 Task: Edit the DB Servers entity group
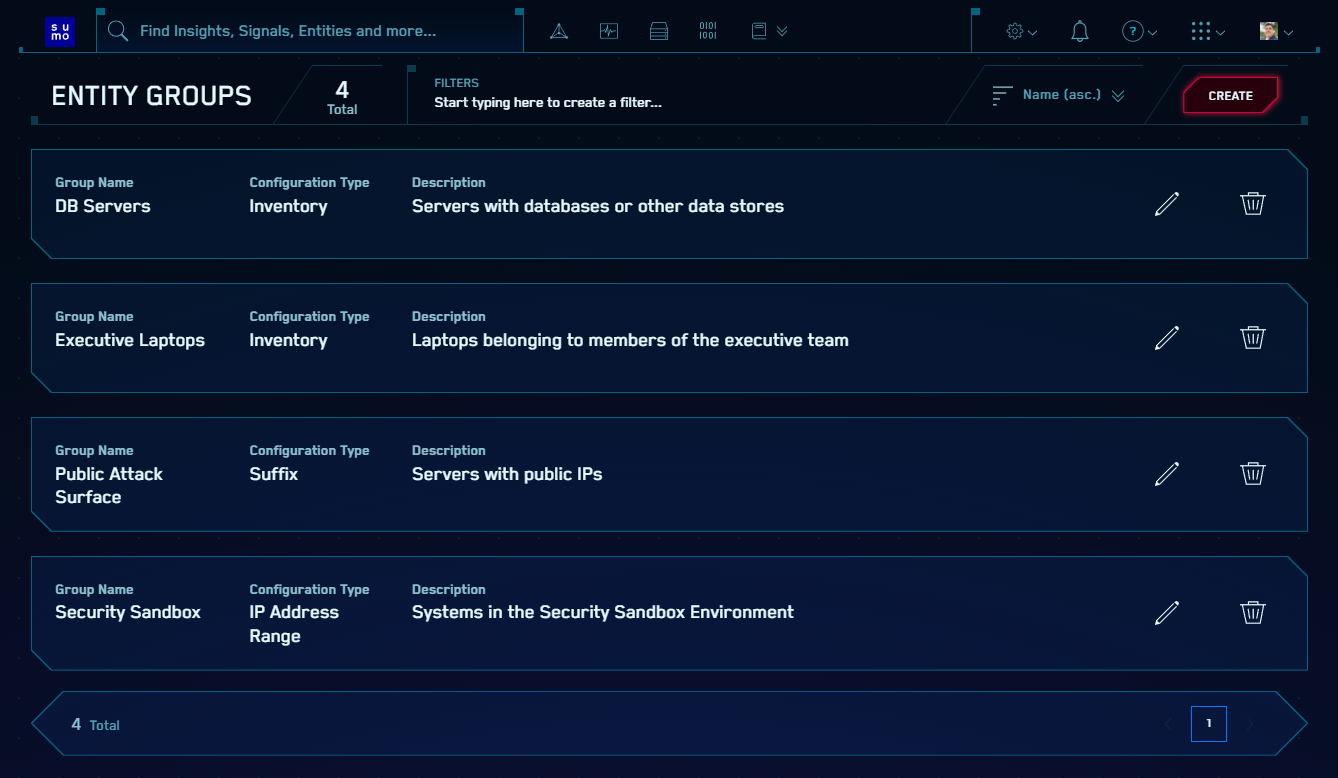coord(1166,204)
